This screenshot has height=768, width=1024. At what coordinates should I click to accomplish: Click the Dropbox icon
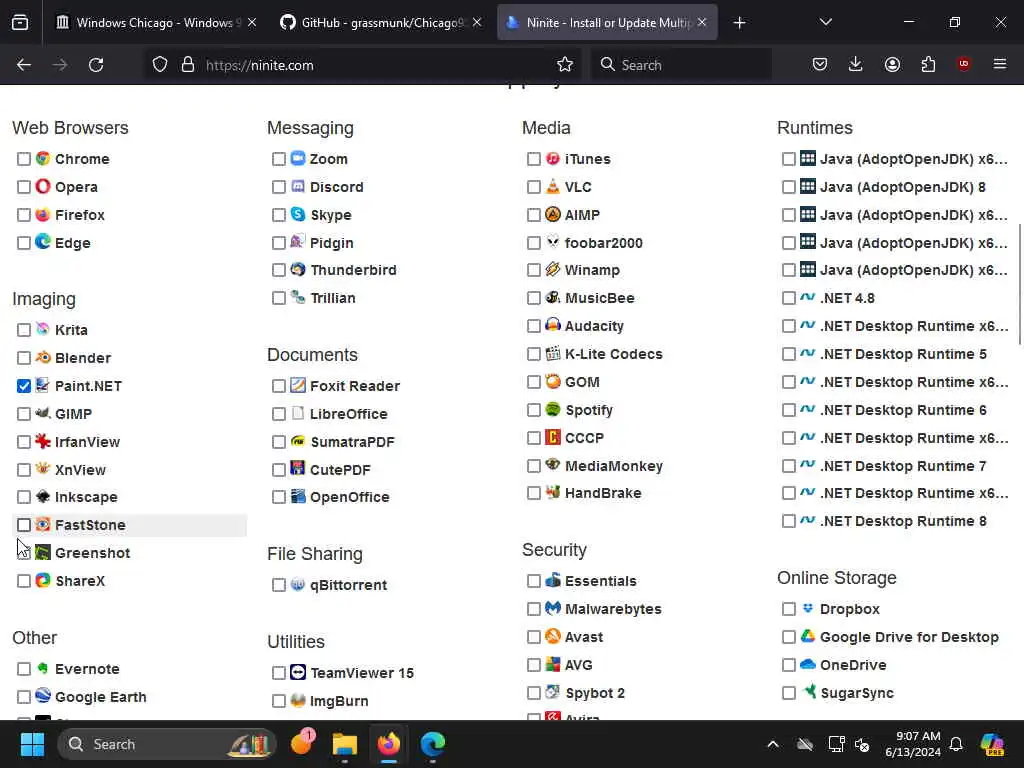(808, 609)
